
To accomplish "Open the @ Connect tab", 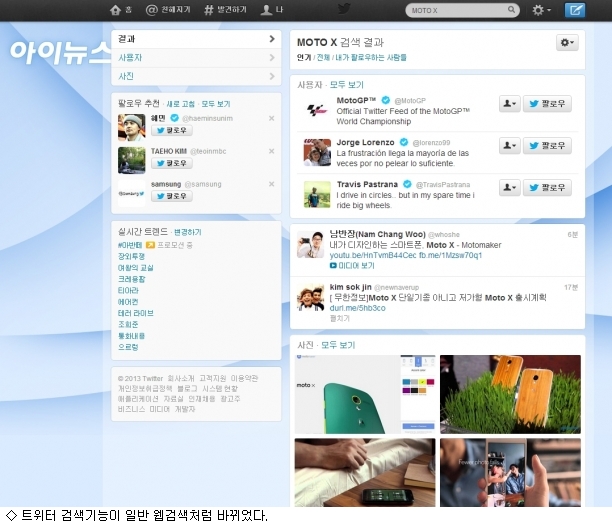I will coord(168,10).
